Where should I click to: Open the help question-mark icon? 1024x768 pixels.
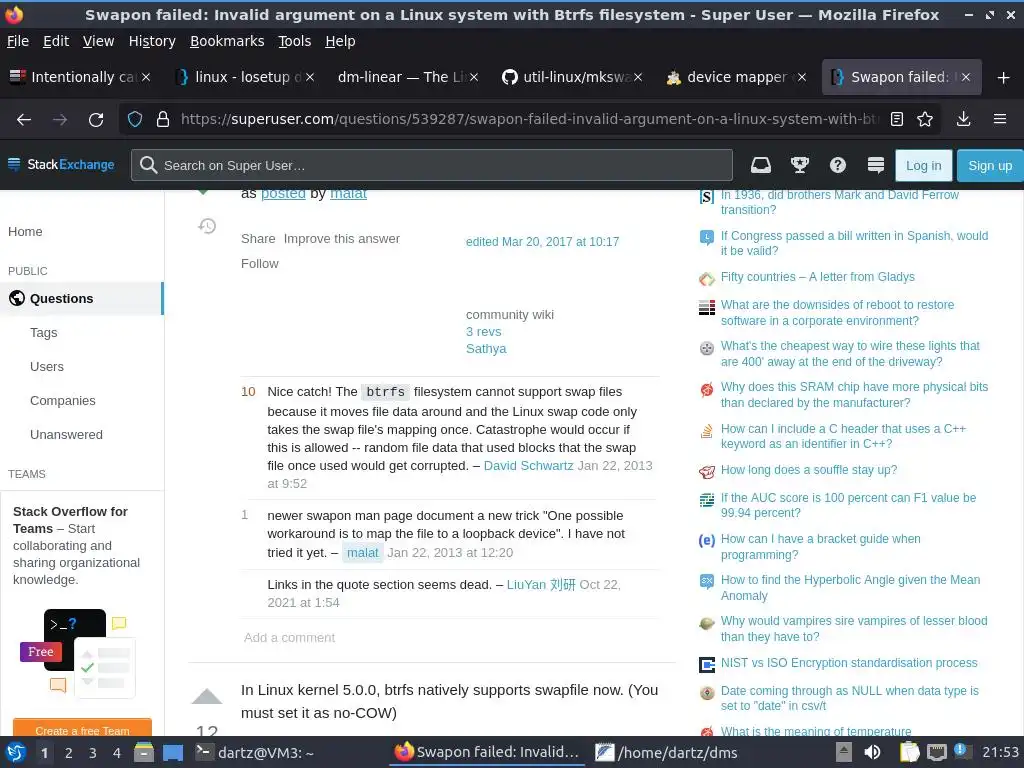(x=838, y=165)
